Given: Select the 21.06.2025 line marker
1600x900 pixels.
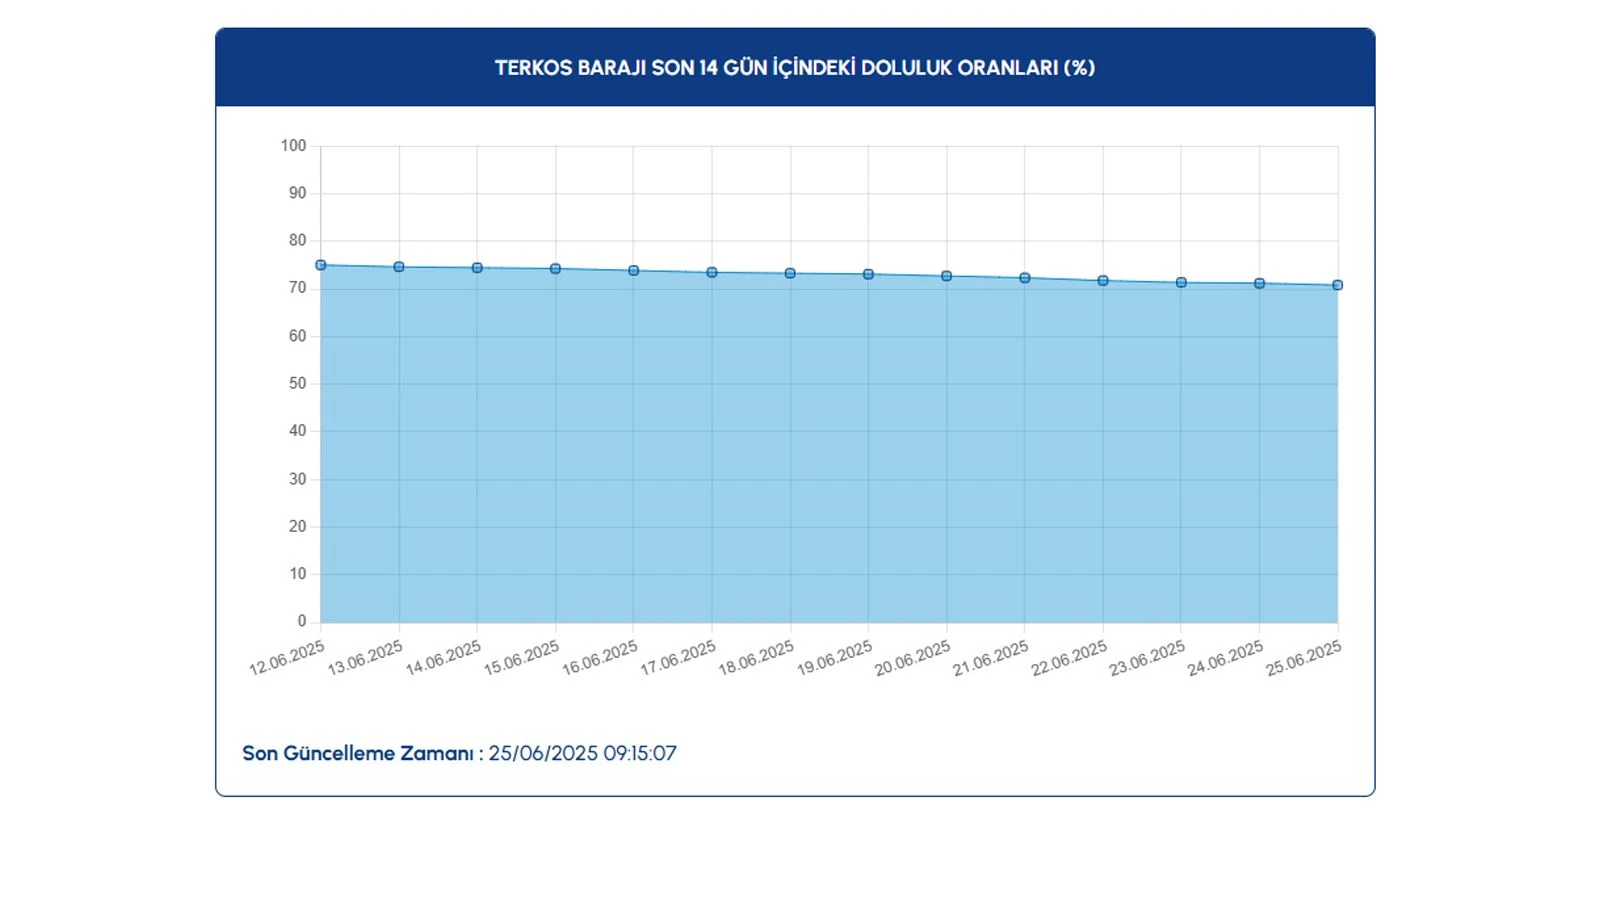Looking at the screenshot, I should pos(1025,278).
